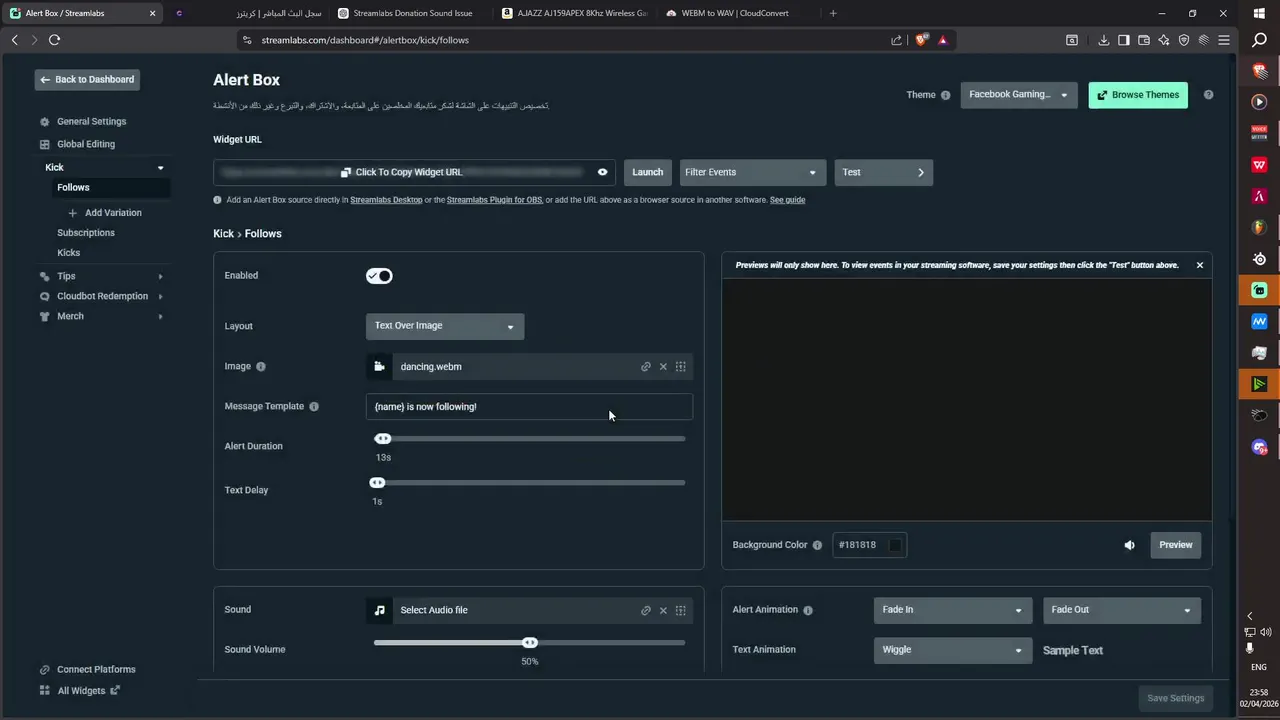Image resolution: width=1280 pixels, height=720 pixels.
Task: Expand the Tips section
Action: (160, 276)
